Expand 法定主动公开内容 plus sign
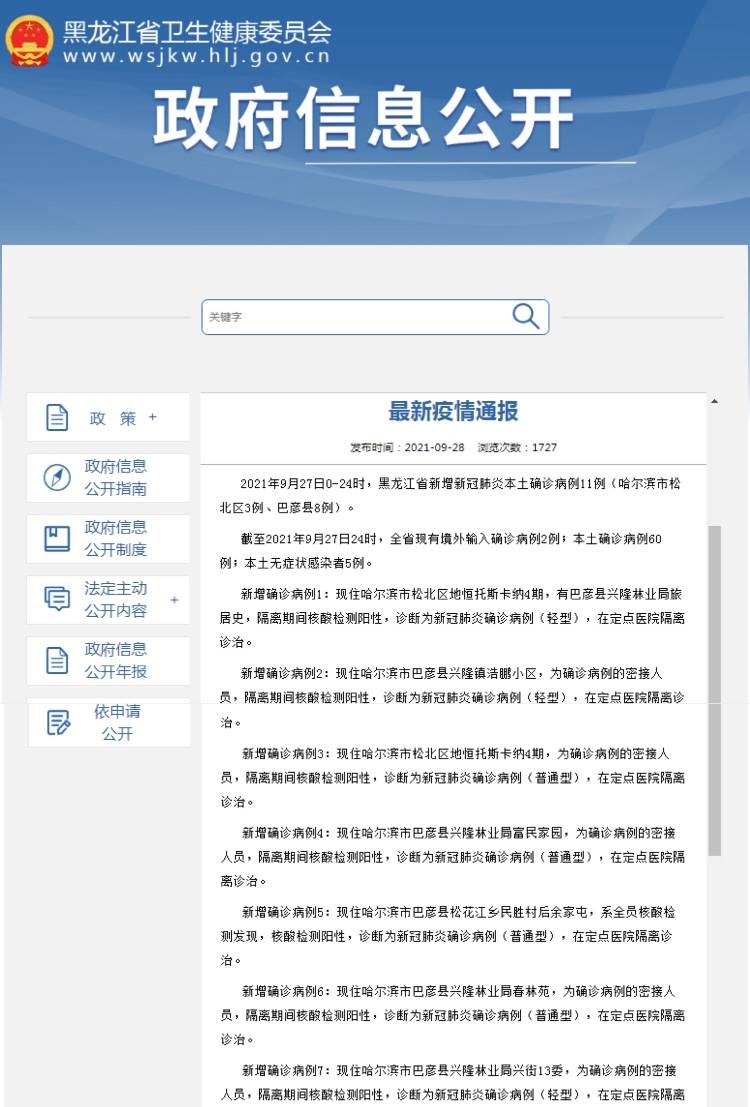Screen dimensions: 750x1107 [x=174, y=600]
